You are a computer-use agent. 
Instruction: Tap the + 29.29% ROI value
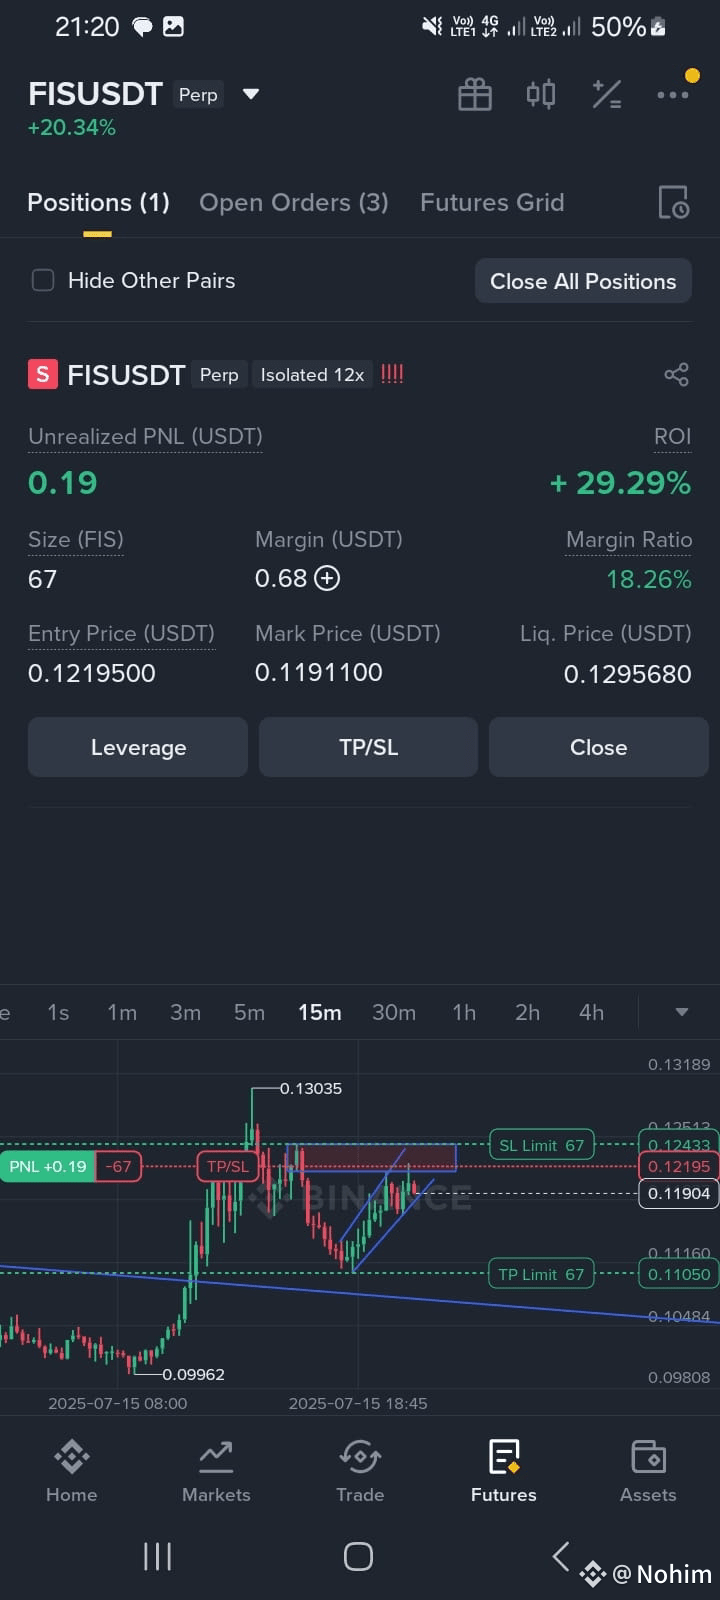620,483
